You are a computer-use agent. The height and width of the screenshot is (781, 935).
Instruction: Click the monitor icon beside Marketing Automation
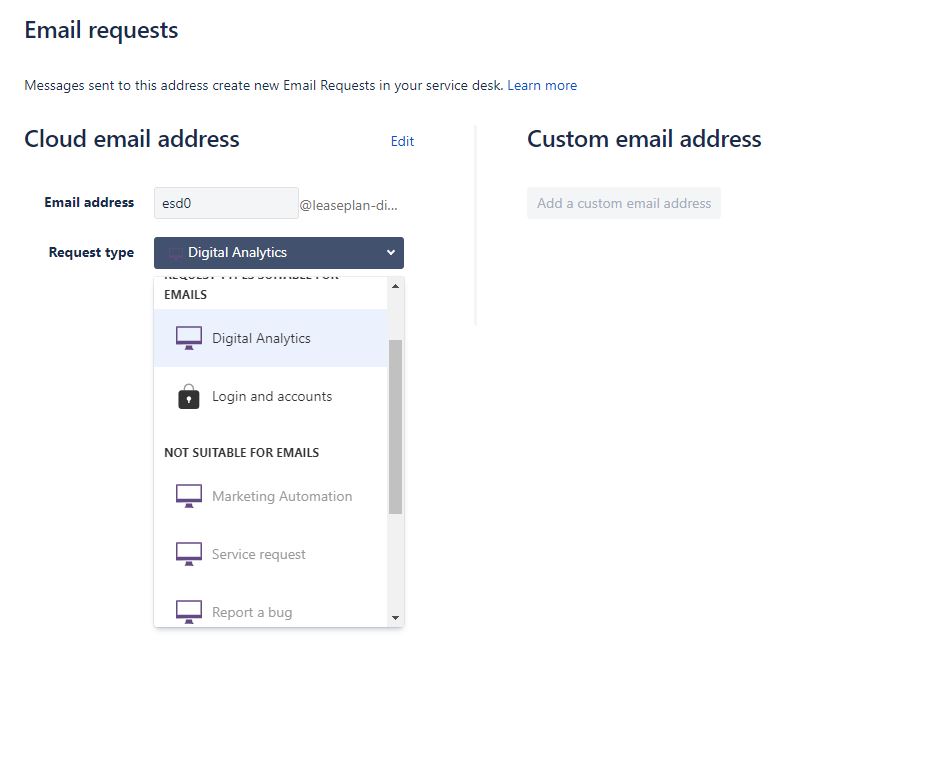coord(188,496)
